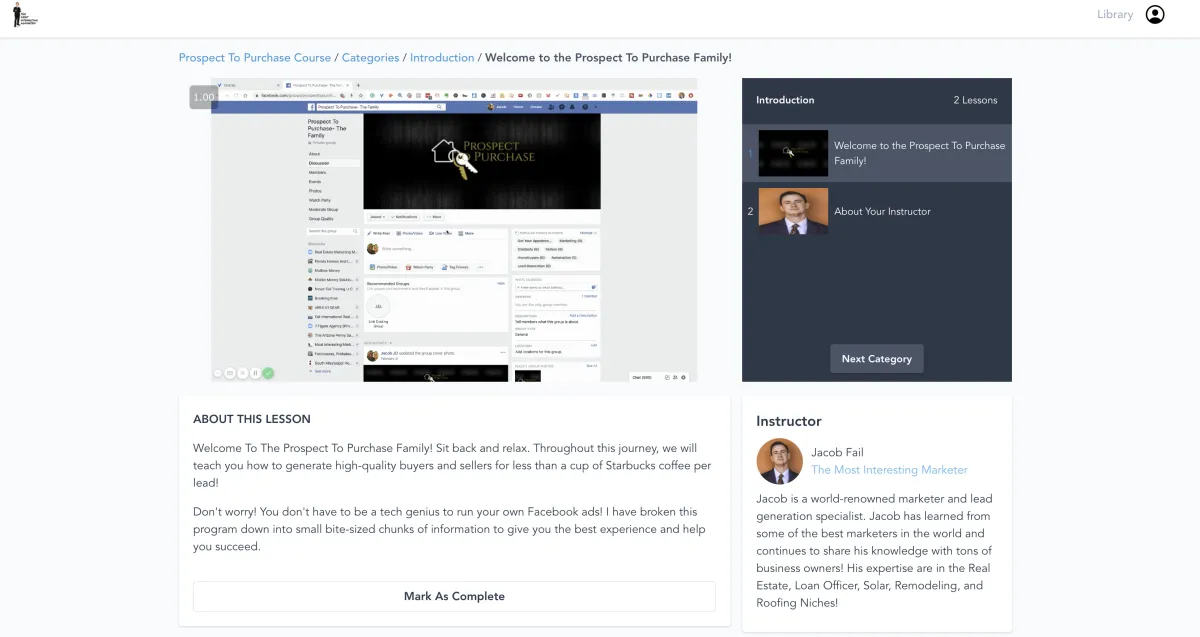Click the 1.00 playback speed badge

click(203, 97)
